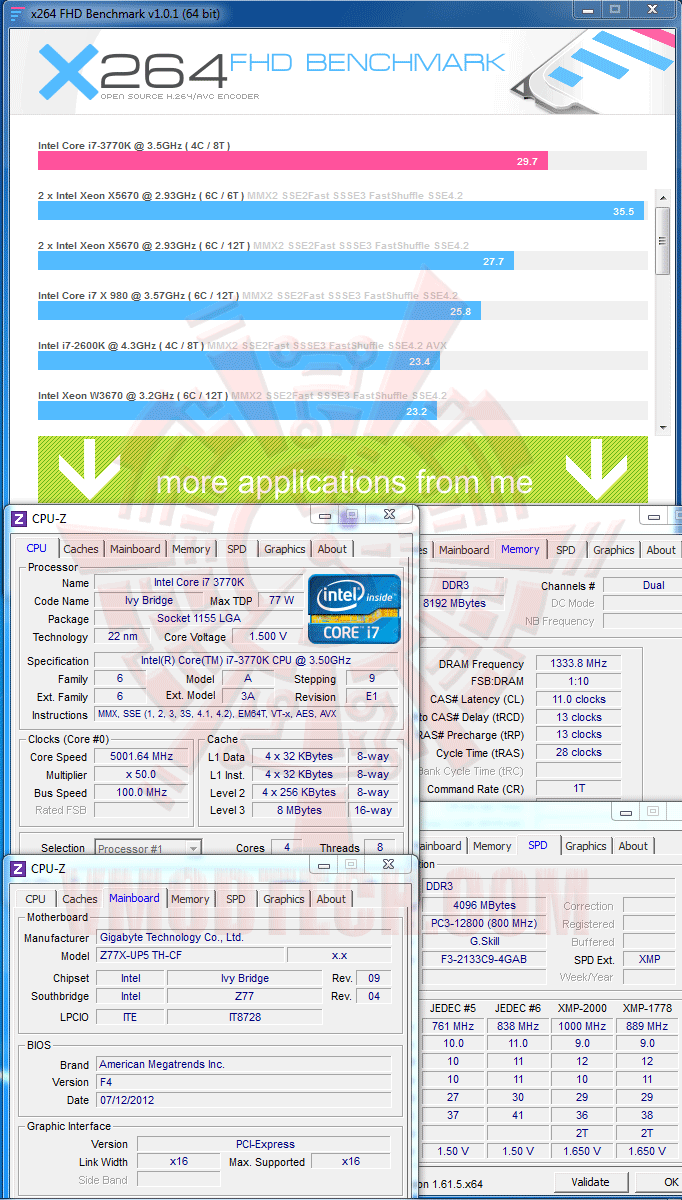682x1200 pixels.
Task: Click the OK button in CPU-Z SPD window
Action: pyautogui.click(x=665, y=1182)
